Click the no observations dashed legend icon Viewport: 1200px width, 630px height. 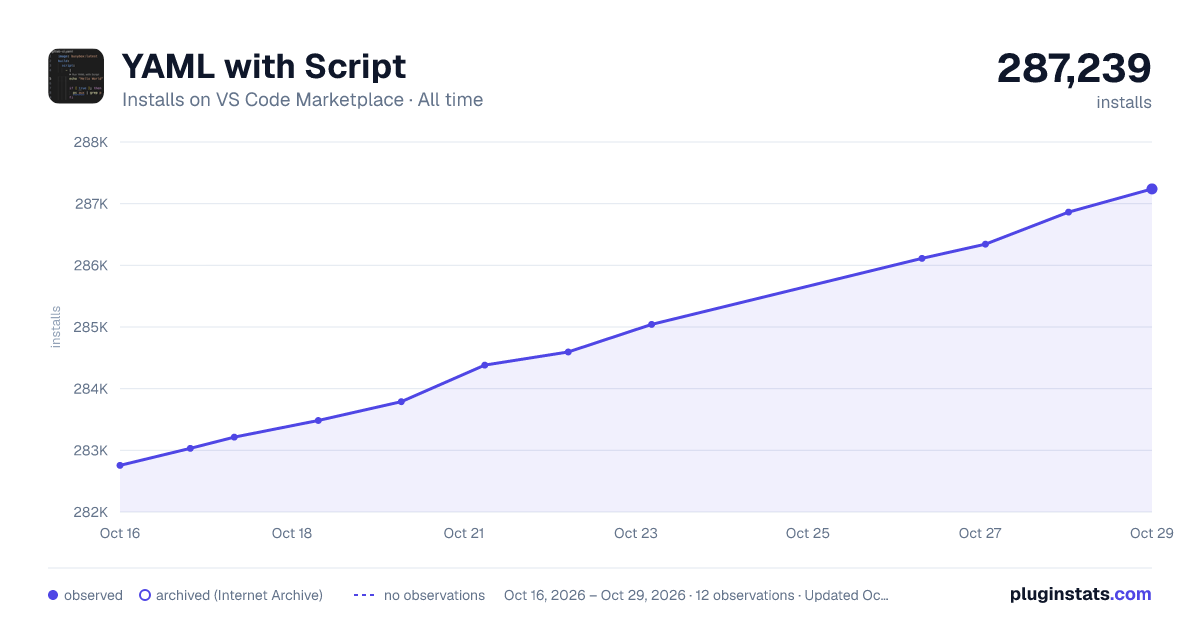pos(364,595)
